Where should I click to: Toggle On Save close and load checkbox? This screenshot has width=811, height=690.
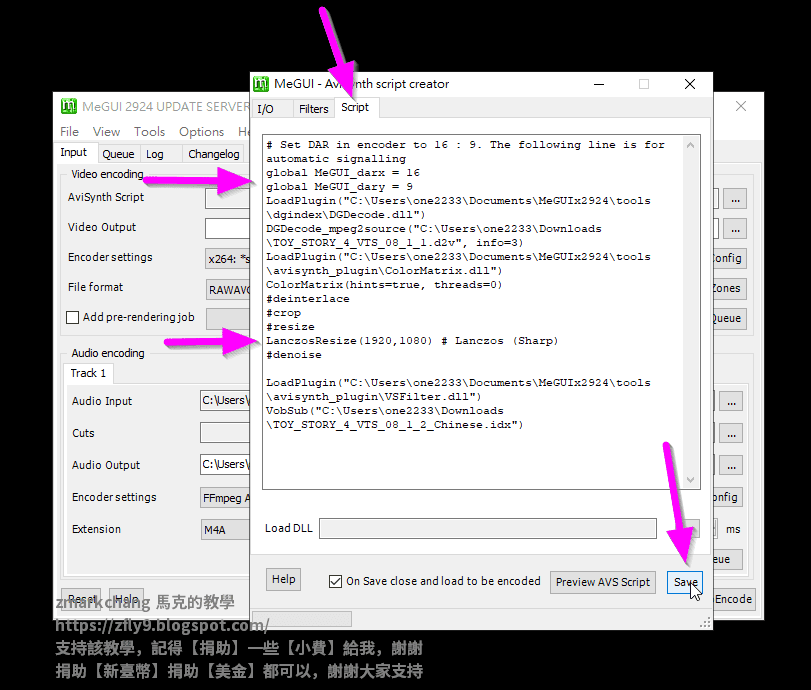[335, 581]
